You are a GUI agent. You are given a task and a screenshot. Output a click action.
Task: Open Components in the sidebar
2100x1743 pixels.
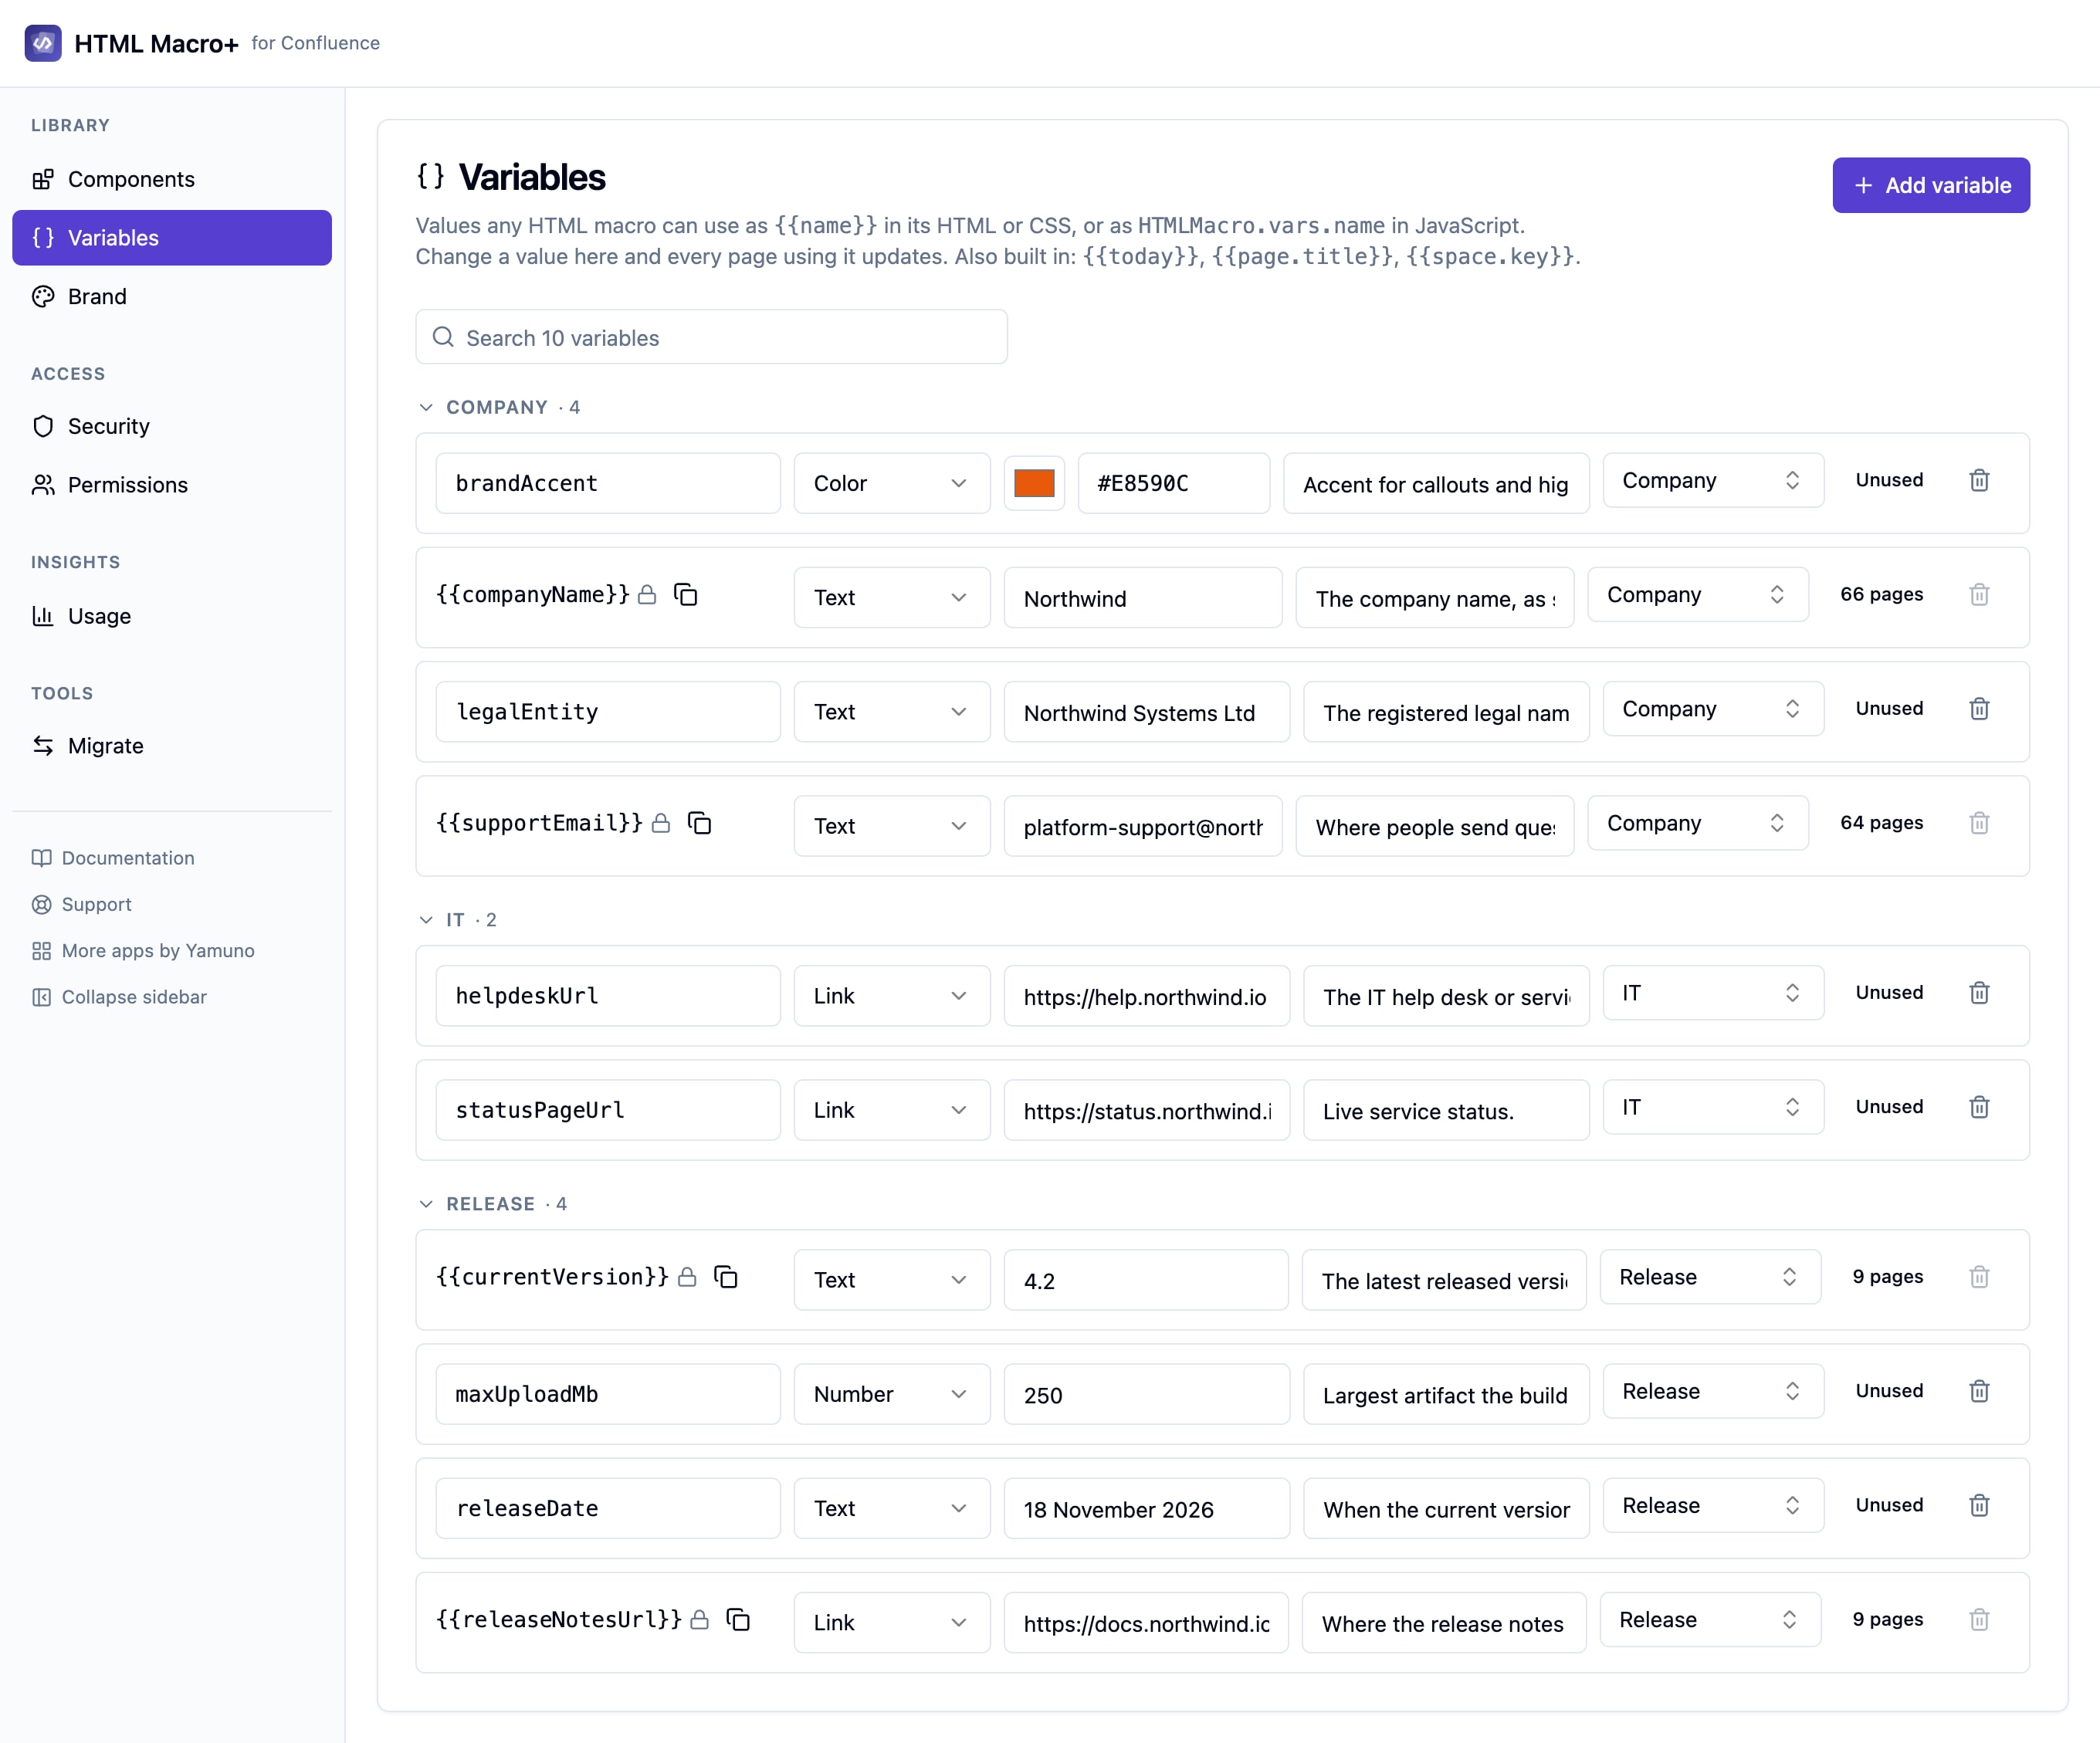172,179
